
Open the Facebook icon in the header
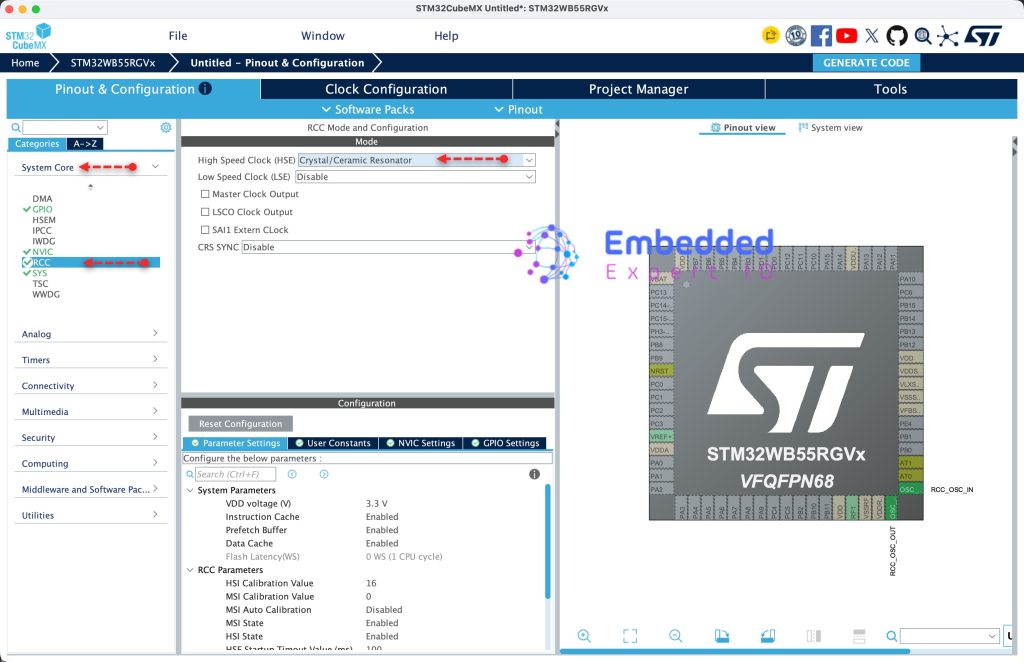click(x=821, y=35)
